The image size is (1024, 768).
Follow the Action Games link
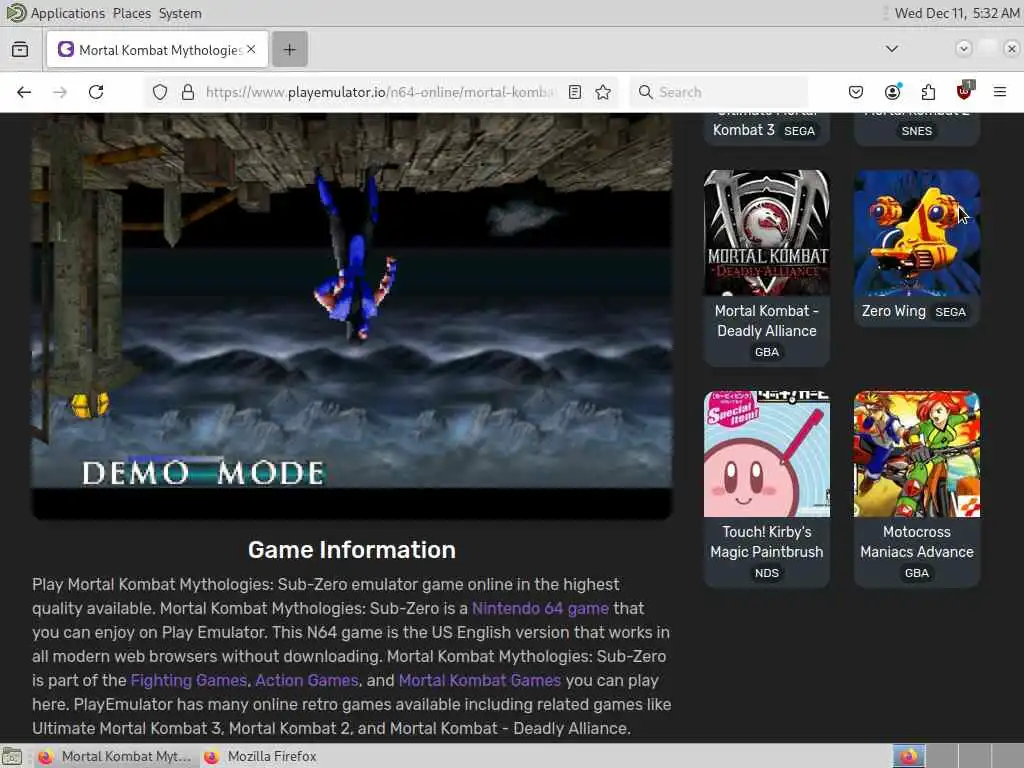[307, 680]
